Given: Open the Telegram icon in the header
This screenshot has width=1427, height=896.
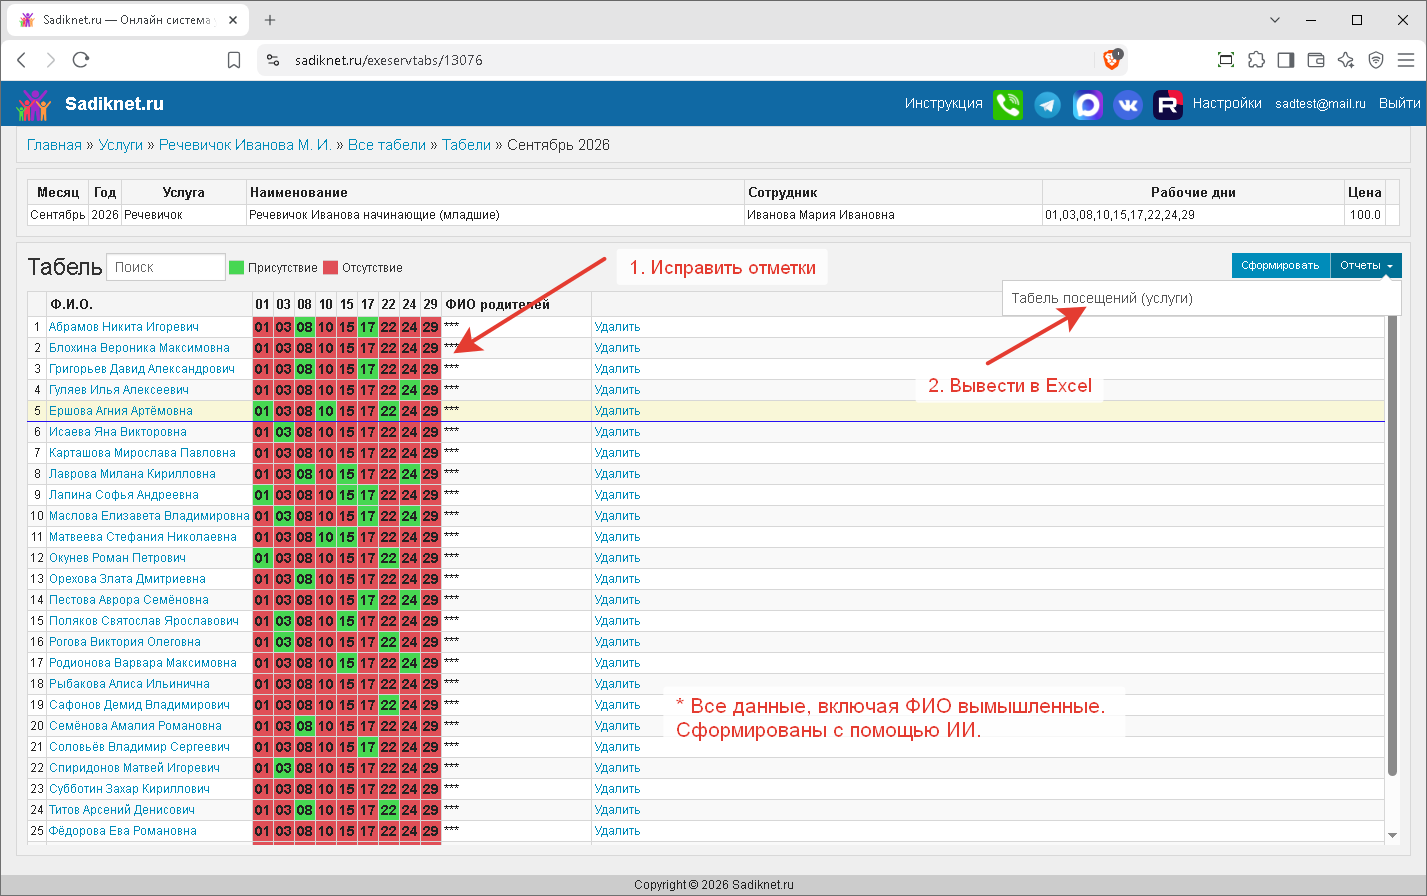Looking at the screenshot, I should click(1048, 104).
